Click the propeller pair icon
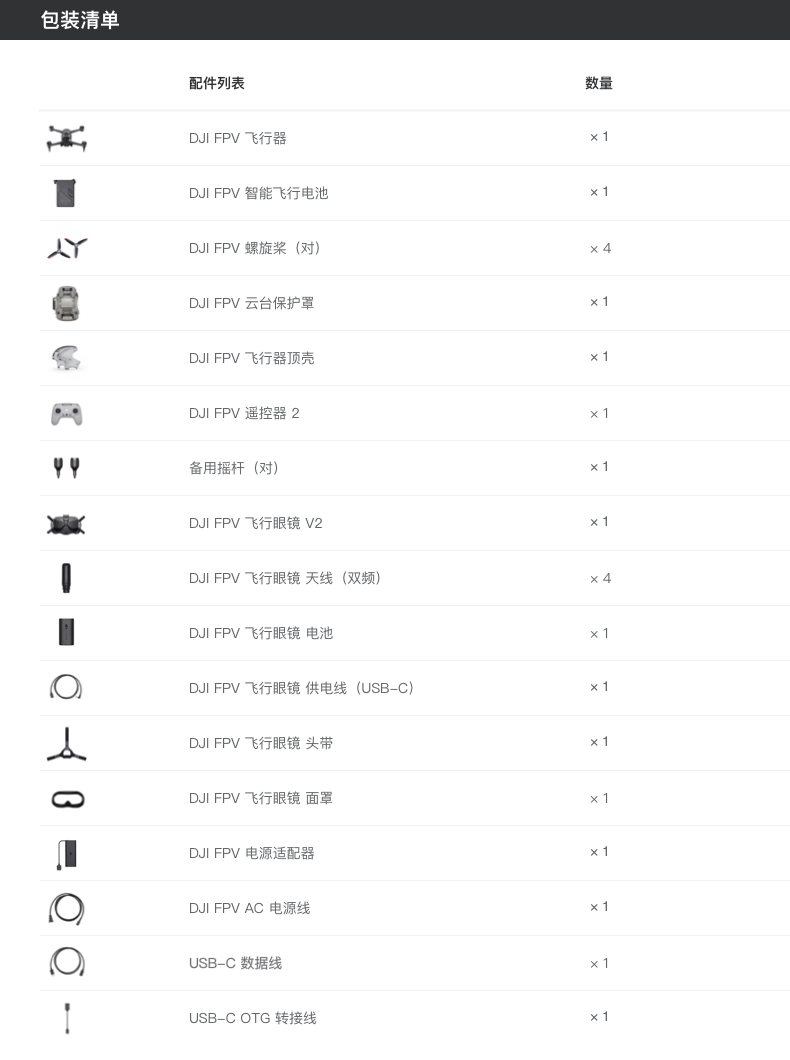 pos(67,248)
